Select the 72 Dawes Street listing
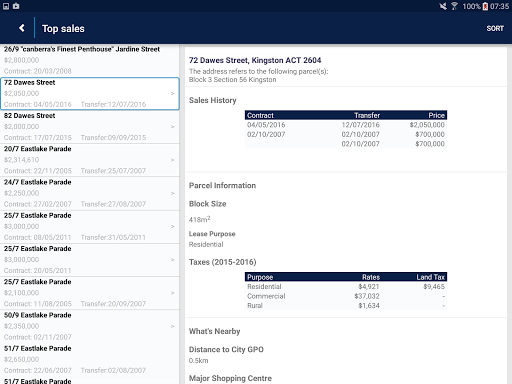This screenshot has height=384, width=512. click(90, 94)
